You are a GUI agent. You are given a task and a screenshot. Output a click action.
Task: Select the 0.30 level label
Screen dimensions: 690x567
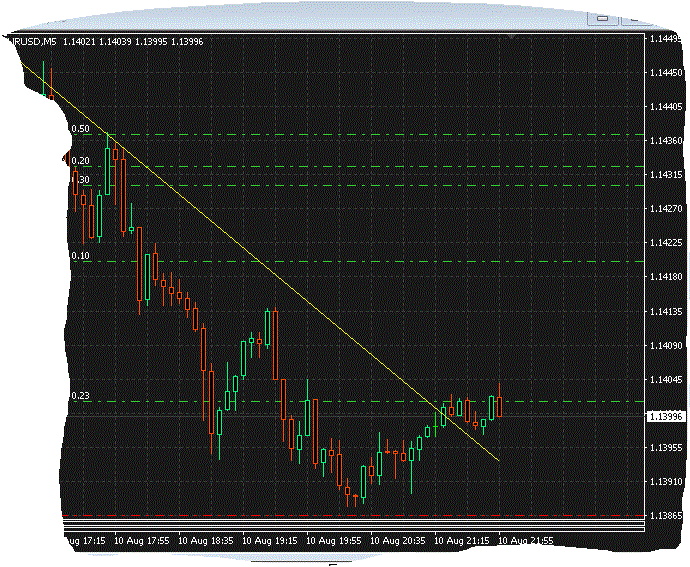pyautogui.click(x=83, y=180)
